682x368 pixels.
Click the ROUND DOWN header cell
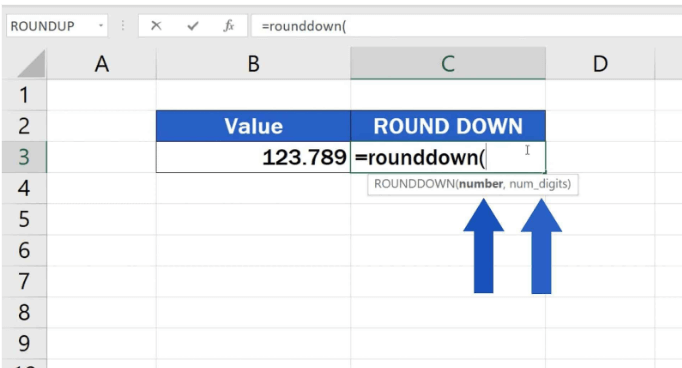pyautogui.click(x=448, y=126)
